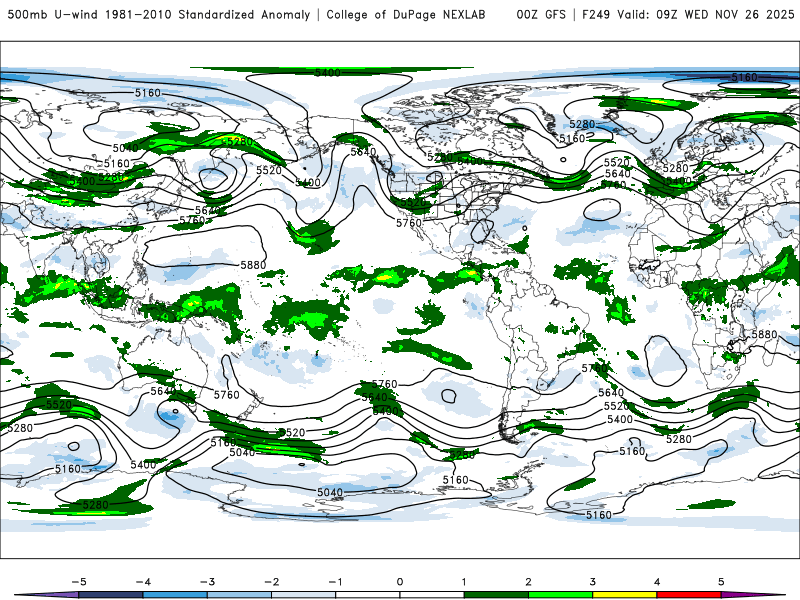The height and width of the screenshot is (600, 800).
Task: Click the navy -5 to -4 colorbar segment
Action: tap(111, 595)
